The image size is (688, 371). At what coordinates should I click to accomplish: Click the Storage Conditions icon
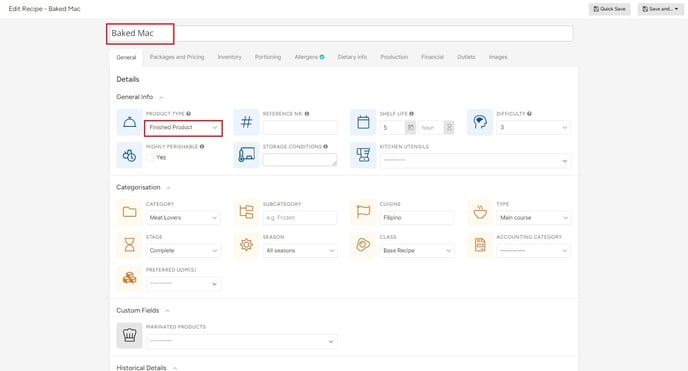pos(247,155)
